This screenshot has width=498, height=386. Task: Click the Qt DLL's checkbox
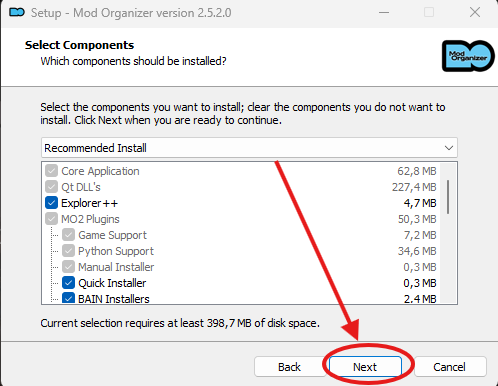click(x=51, y=187)
